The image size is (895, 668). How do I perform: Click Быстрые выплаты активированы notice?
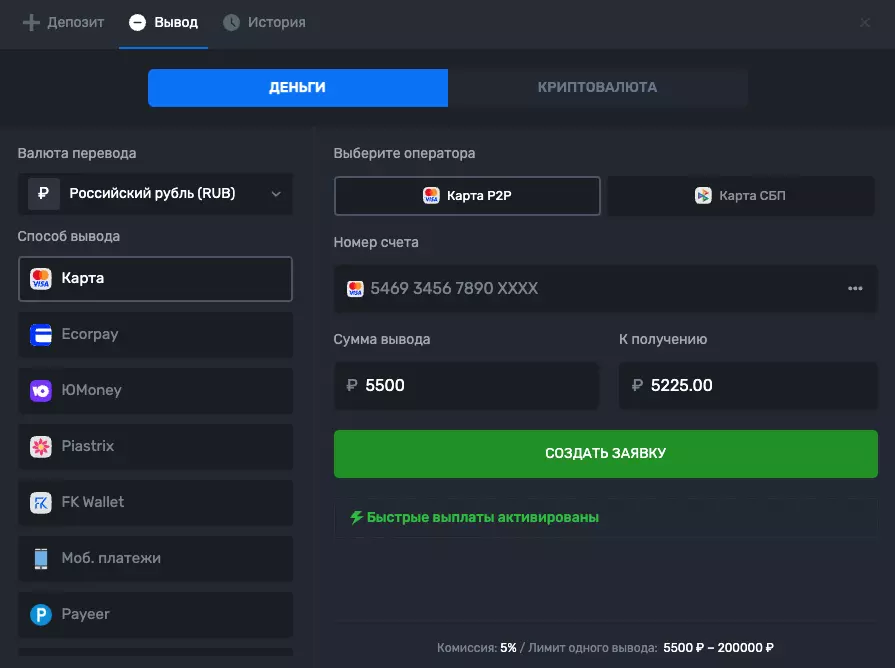pyautogui.click(x=474, y=518)
